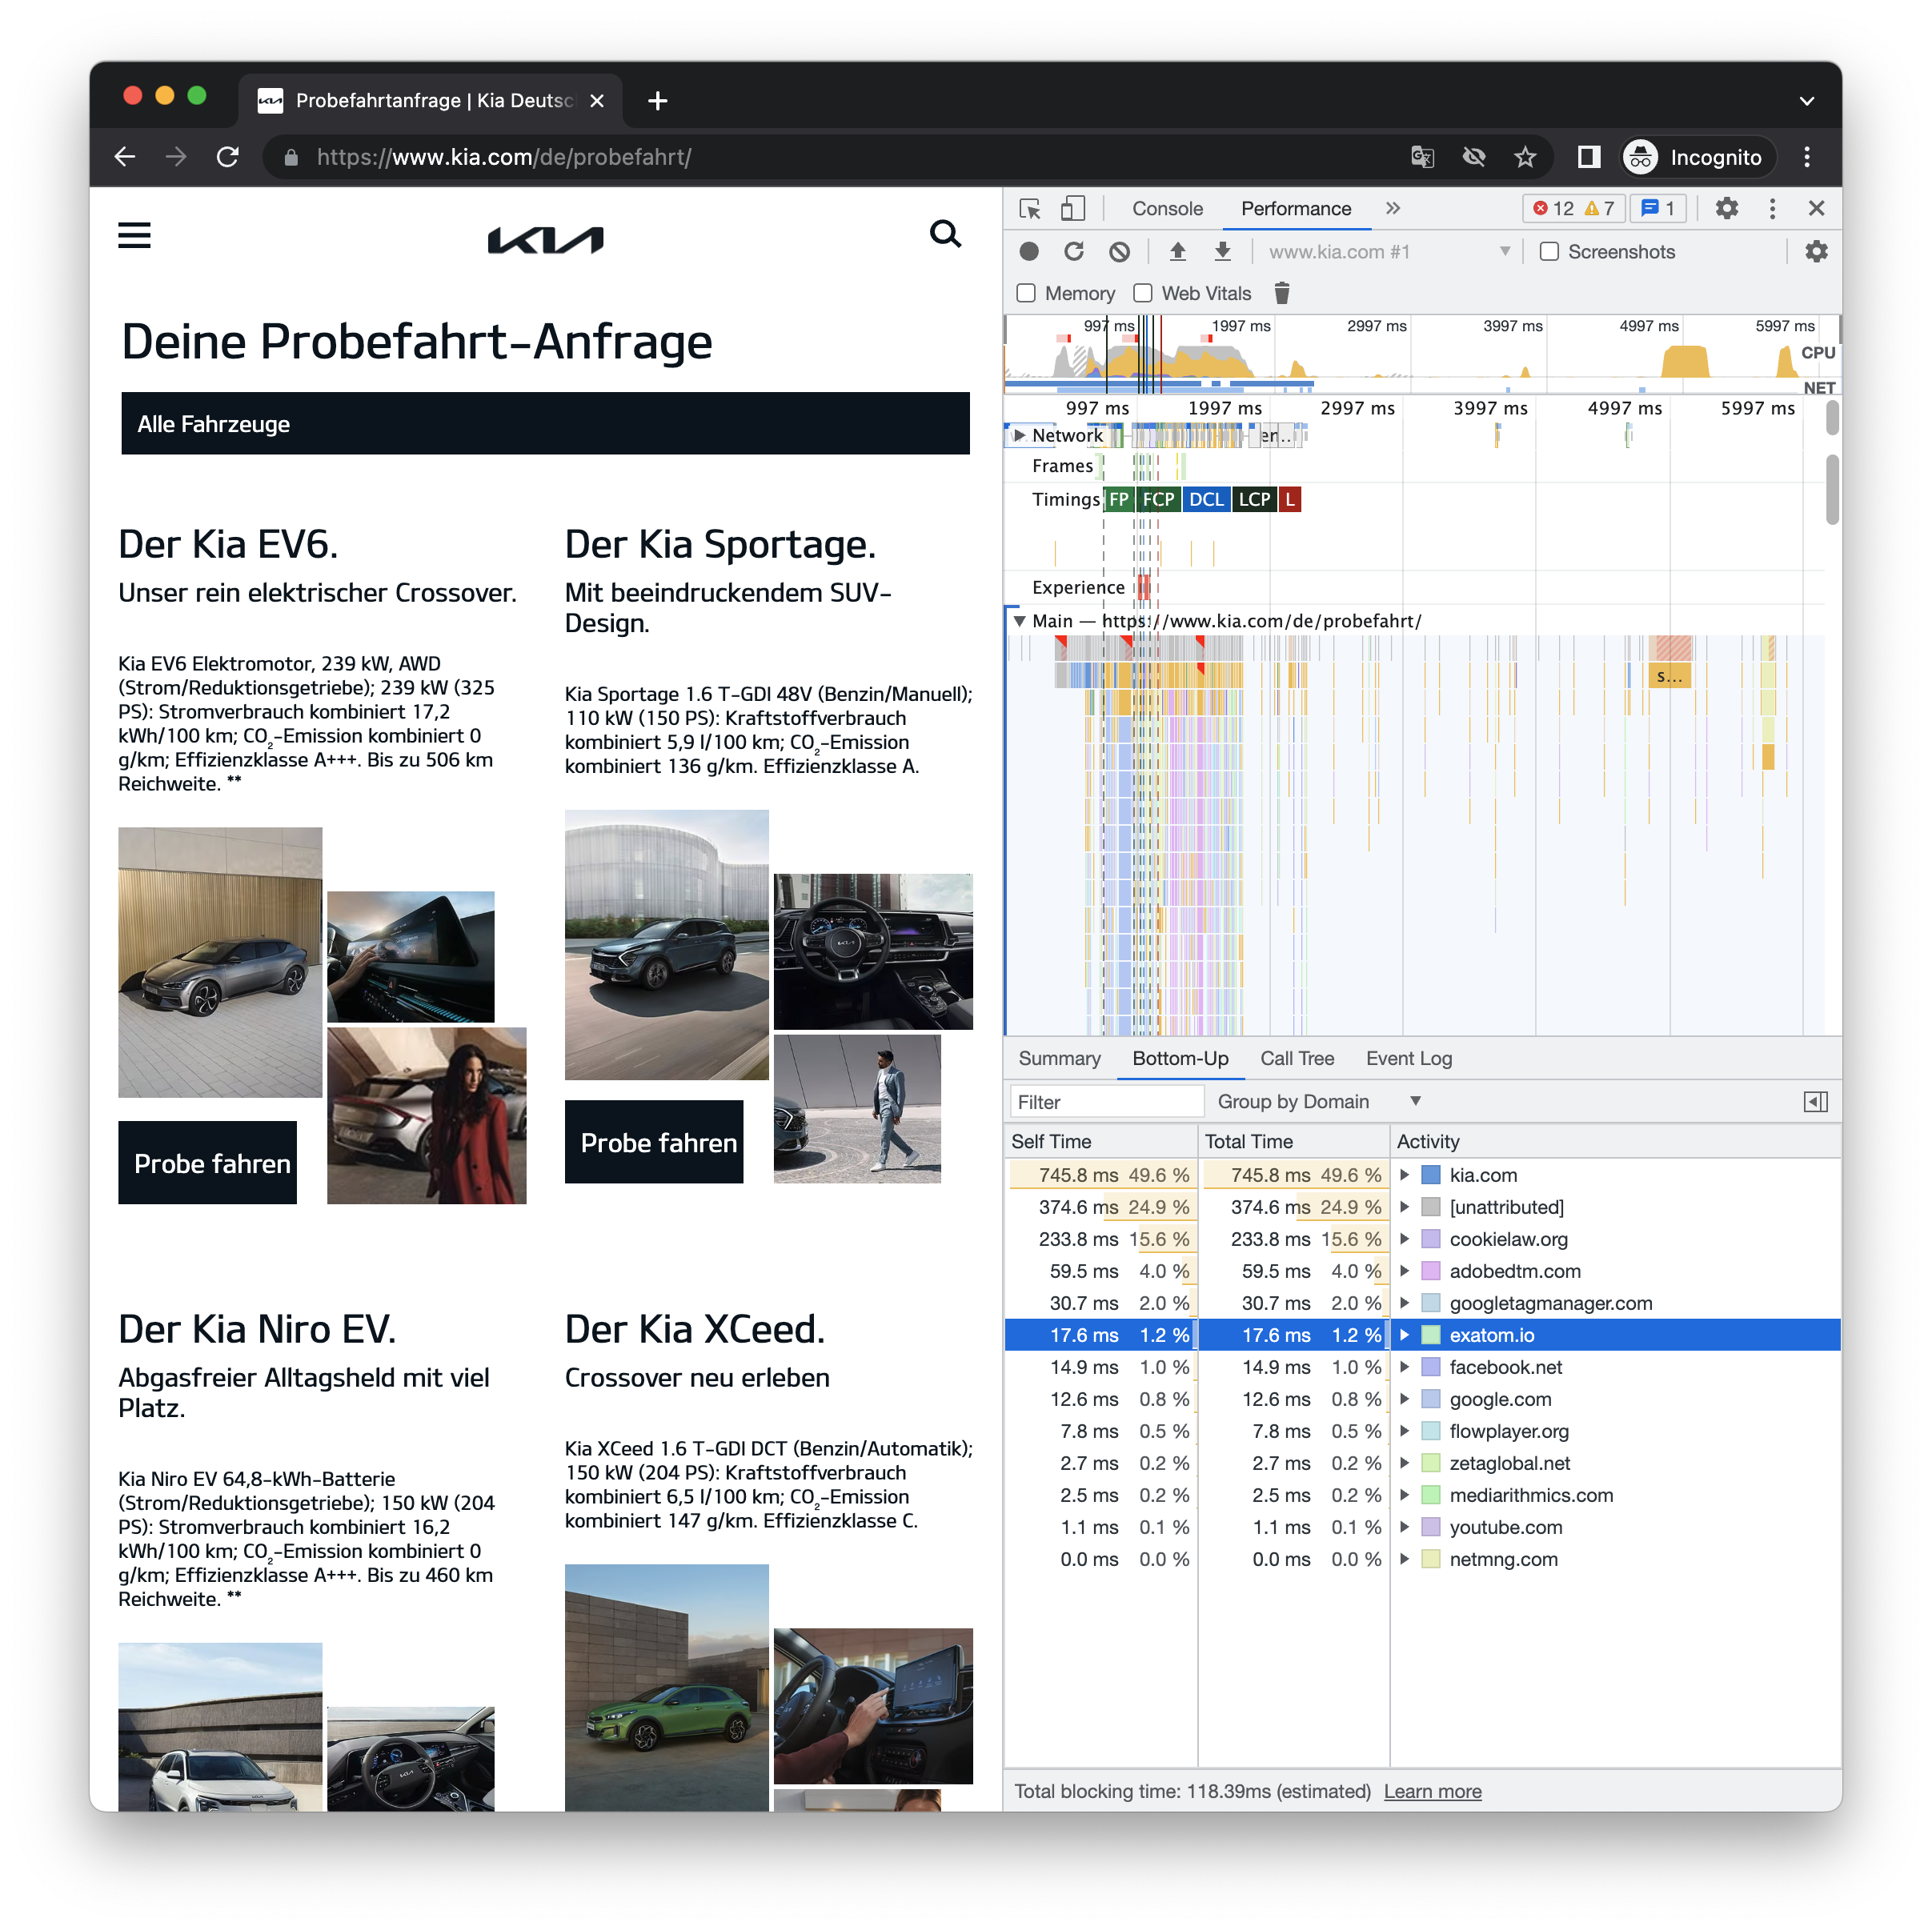Load a profile with upload icon

[1178, 252]
